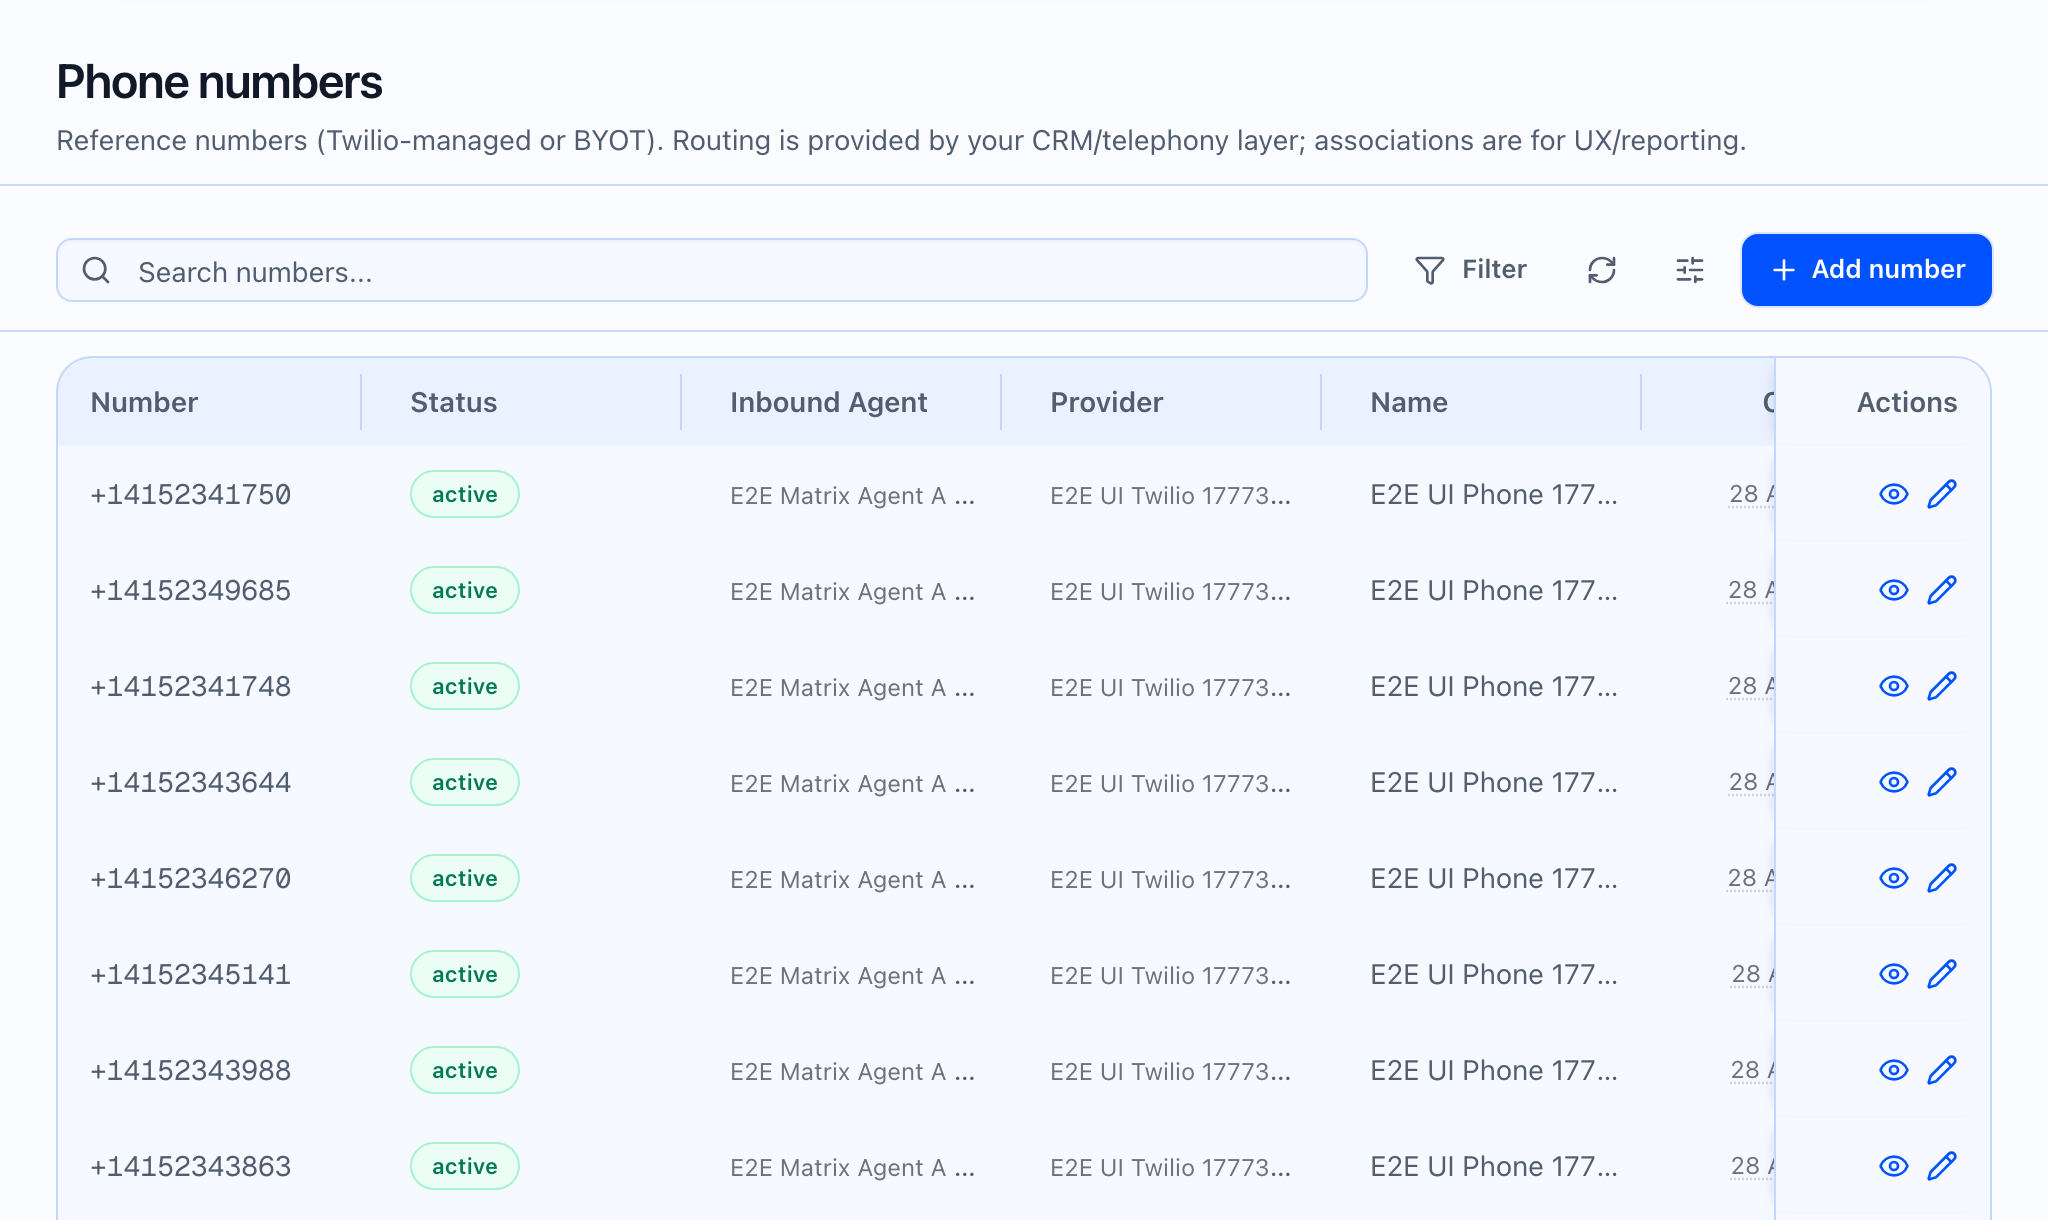Edit +14152341748 with the pencil icon
This screenshot has height=1220, width=2048.
(x=1942, y=686)
